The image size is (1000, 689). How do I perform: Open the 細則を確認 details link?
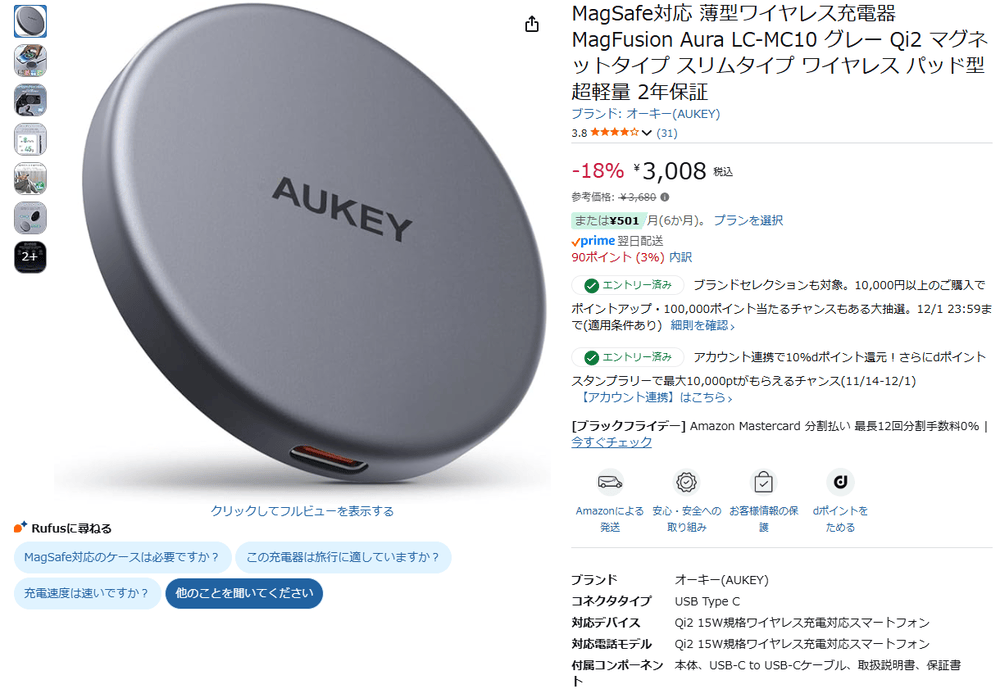(x=702, y=325)
